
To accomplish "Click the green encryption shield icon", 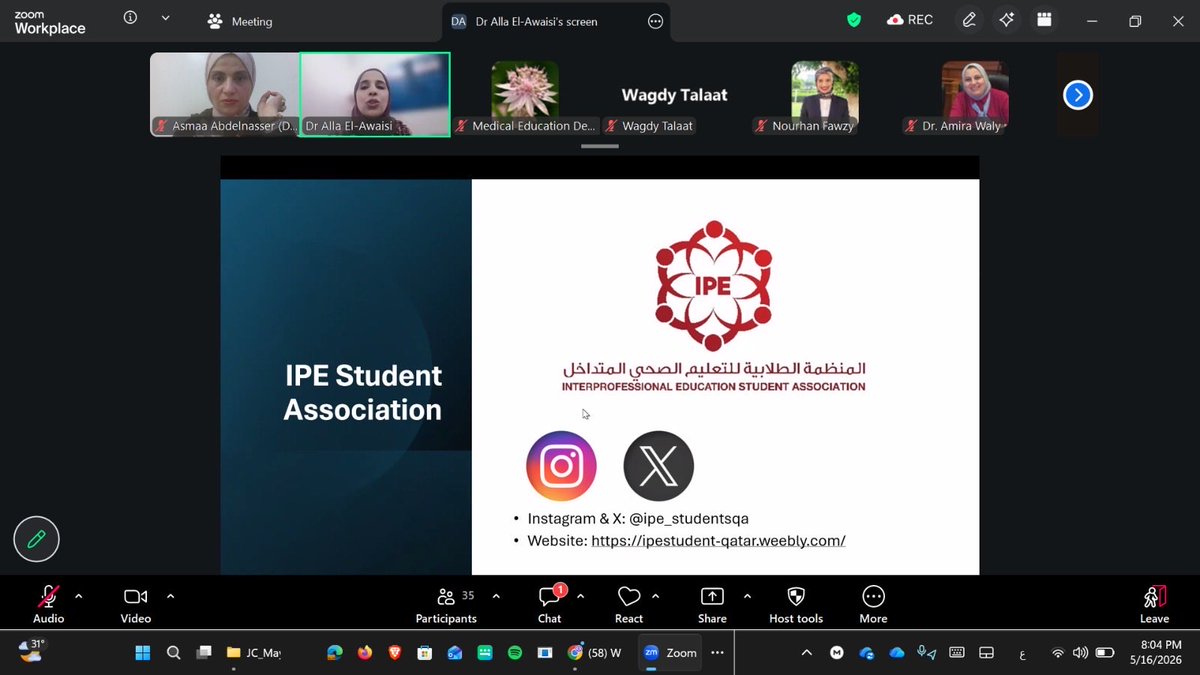I will coord(854,20).
